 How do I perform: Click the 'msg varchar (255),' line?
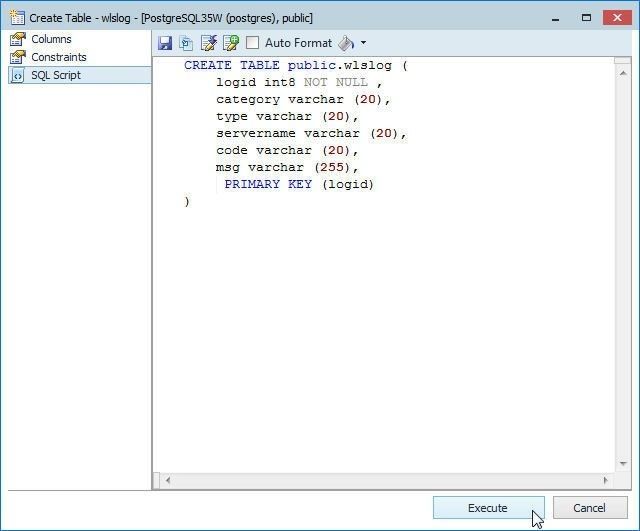287,167
